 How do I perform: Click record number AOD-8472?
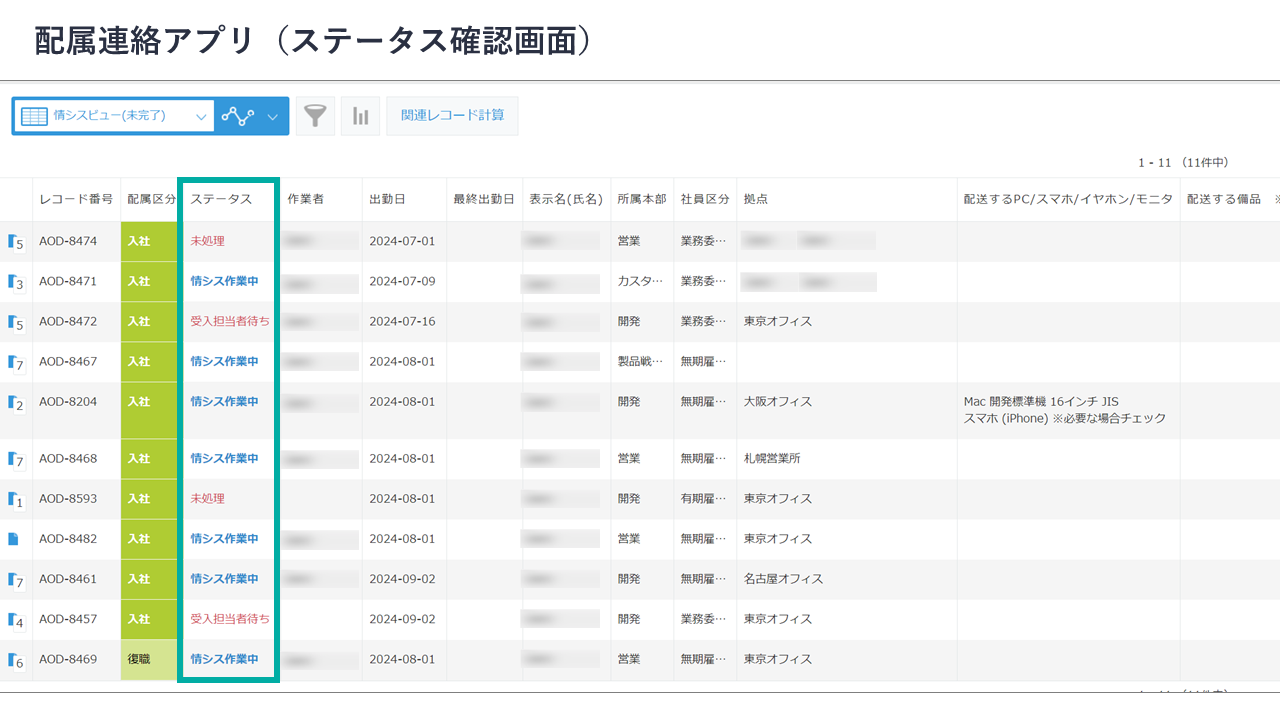[x=68, y=322]
